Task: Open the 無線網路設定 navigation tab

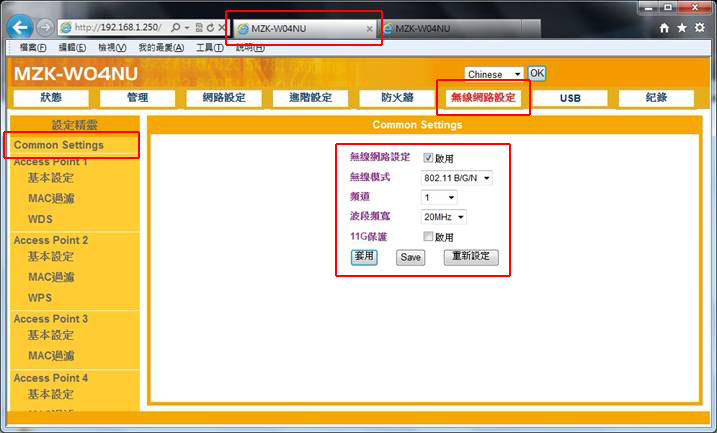Action: (x=483, y=97)
